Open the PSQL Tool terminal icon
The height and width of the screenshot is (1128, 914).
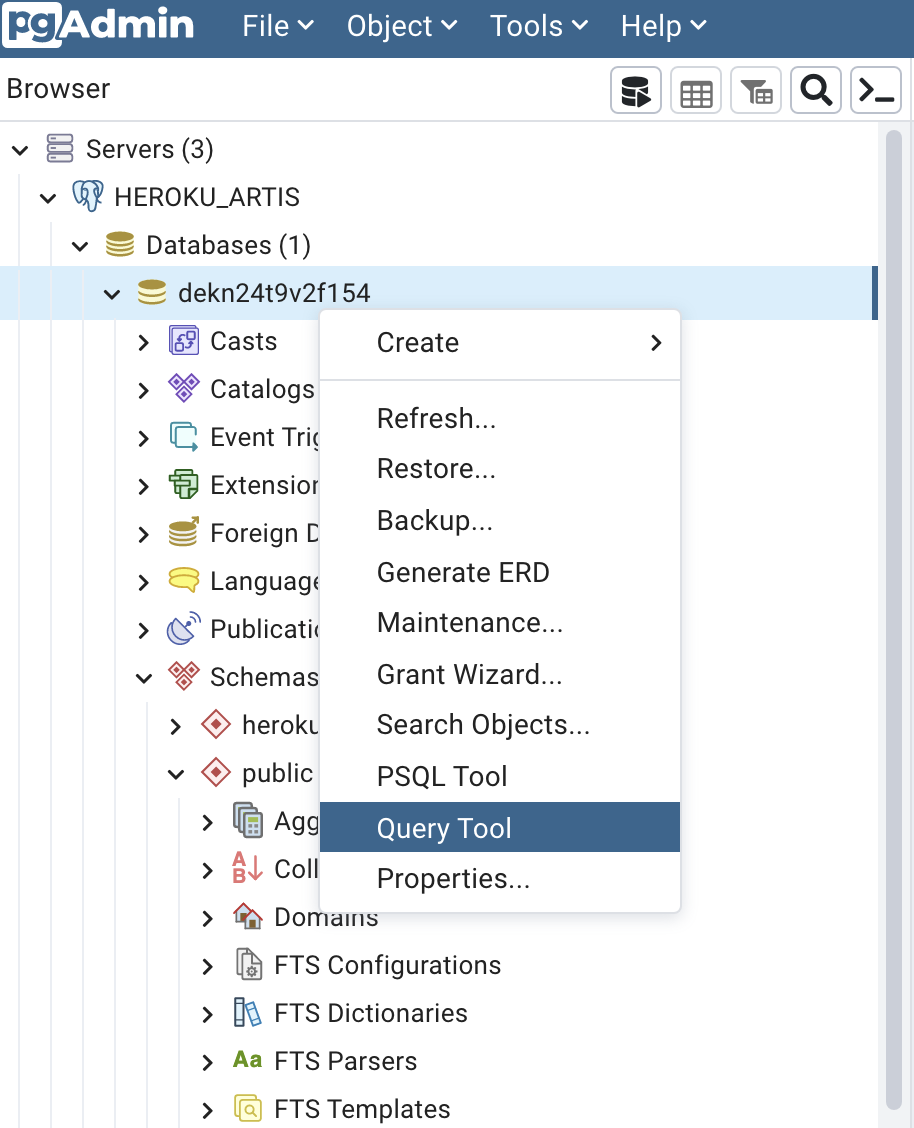click(x=876, y=91)
